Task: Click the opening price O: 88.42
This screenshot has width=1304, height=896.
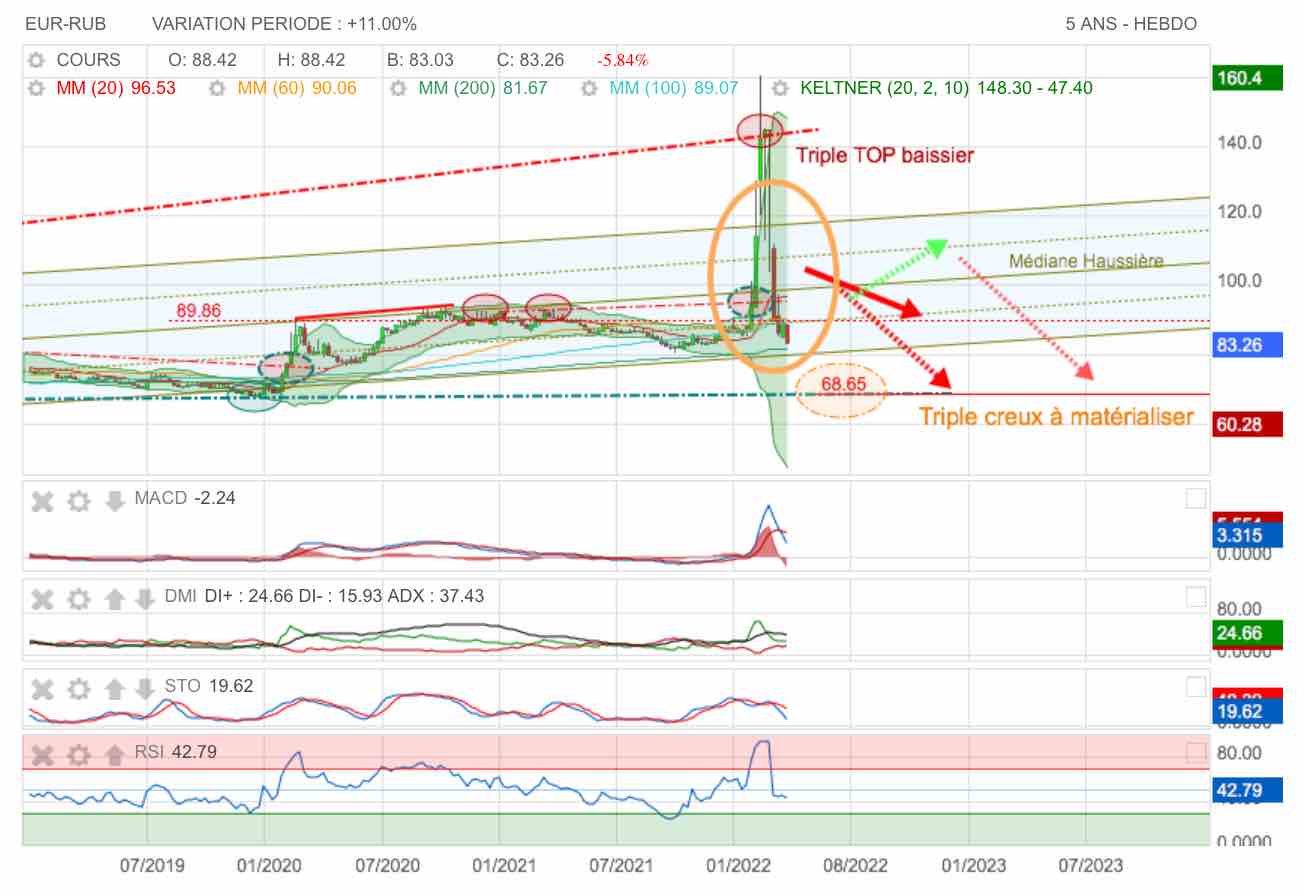Action: [x=200, y=60]
